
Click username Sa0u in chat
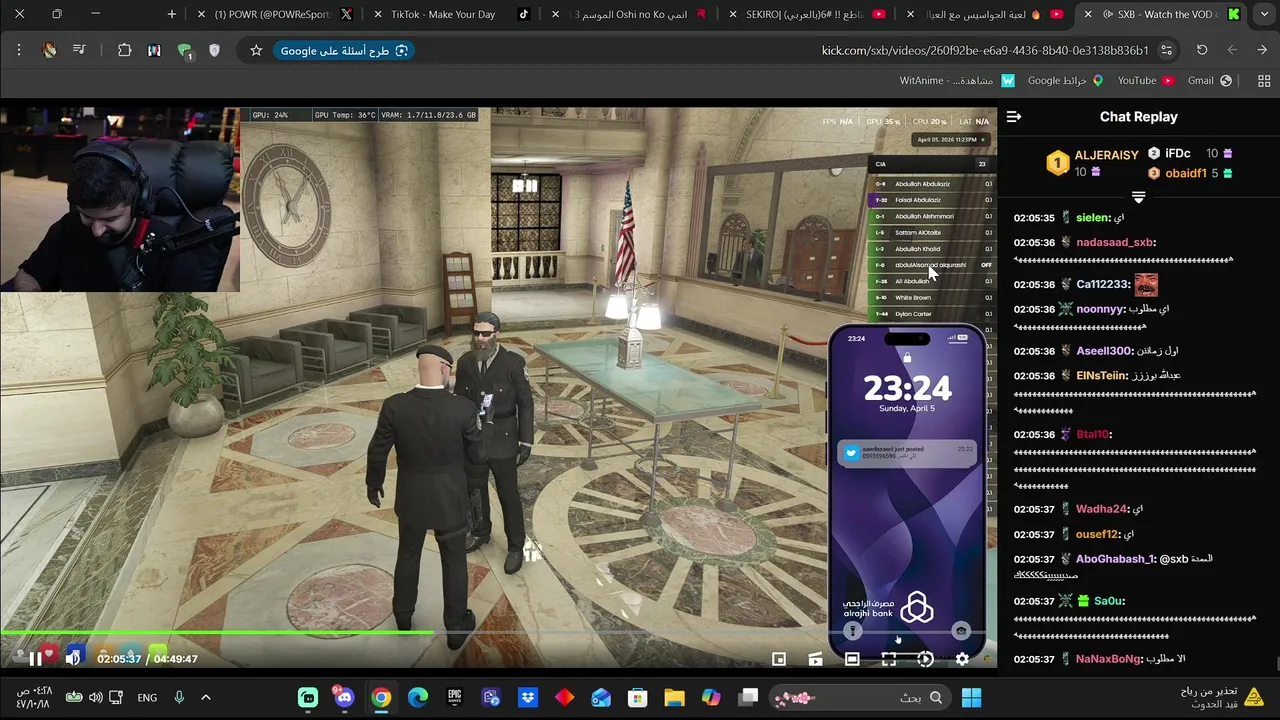[x=1109, y=601]
